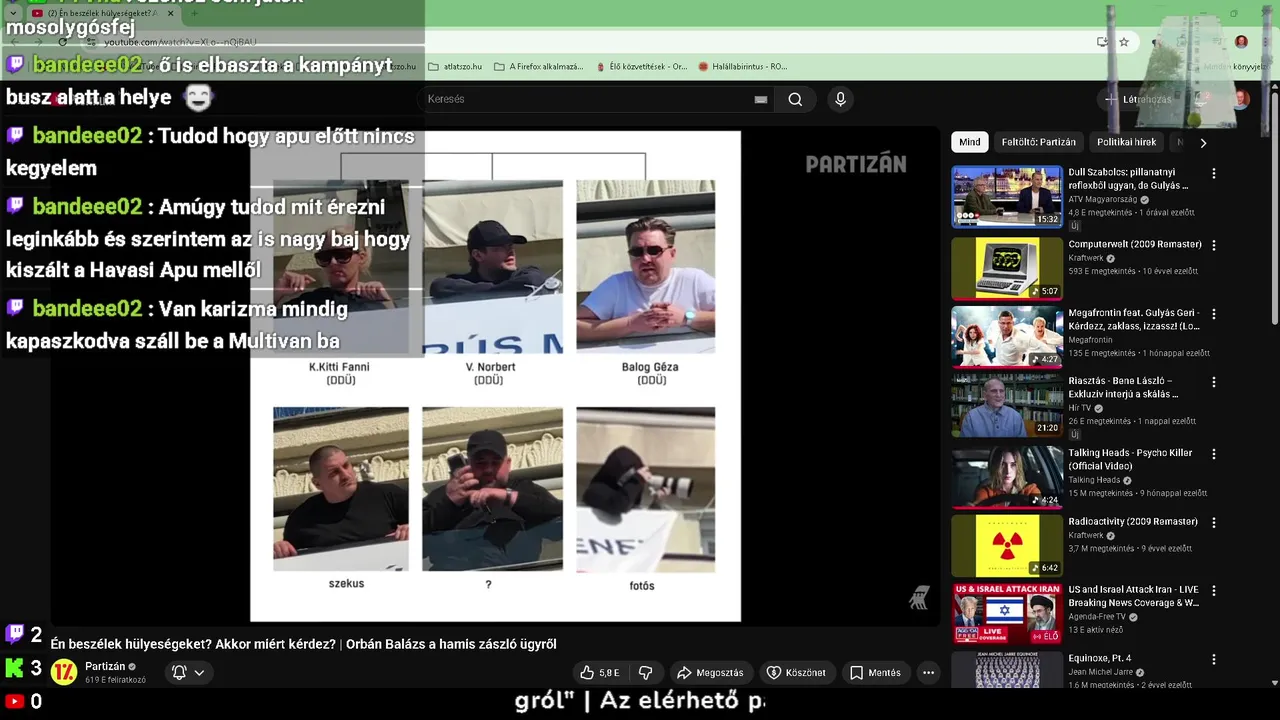This screenshot has width=1280, height=720.
Task: Open the Megafrontin feat. Gulyás Geri thumbnail
Action: pos(1006,337)
